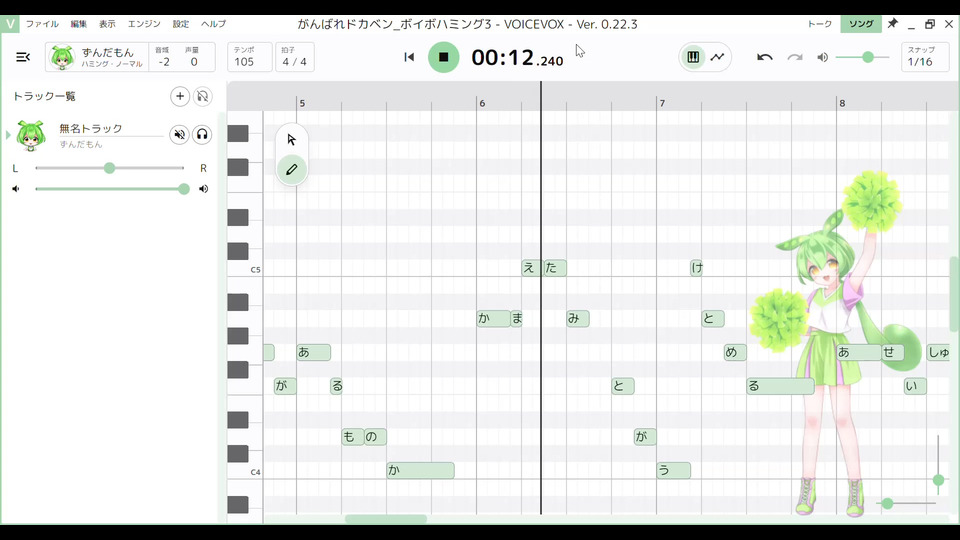This screenshot has width=960, height=540.
Task: Jump to the song beginning
Action: pos(409,57)
